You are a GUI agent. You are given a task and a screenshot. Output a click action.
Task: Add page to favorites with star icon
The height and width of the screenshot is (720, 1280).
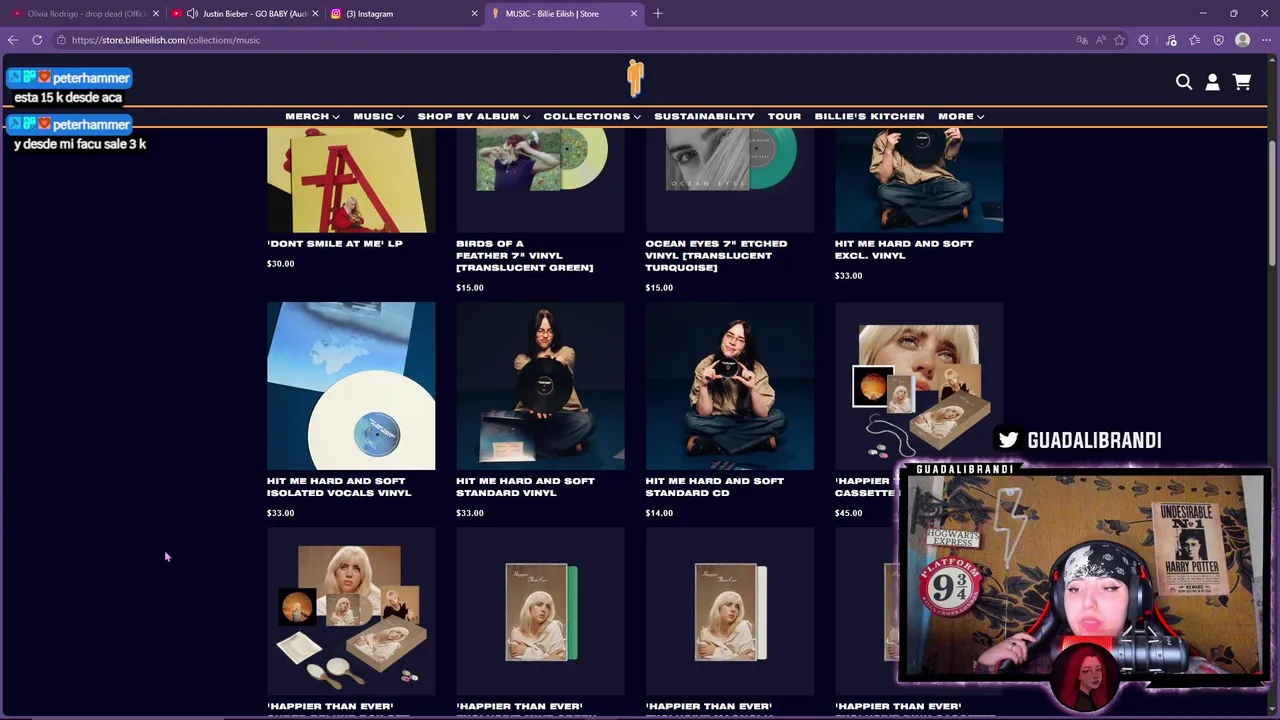coord(1119,40)
